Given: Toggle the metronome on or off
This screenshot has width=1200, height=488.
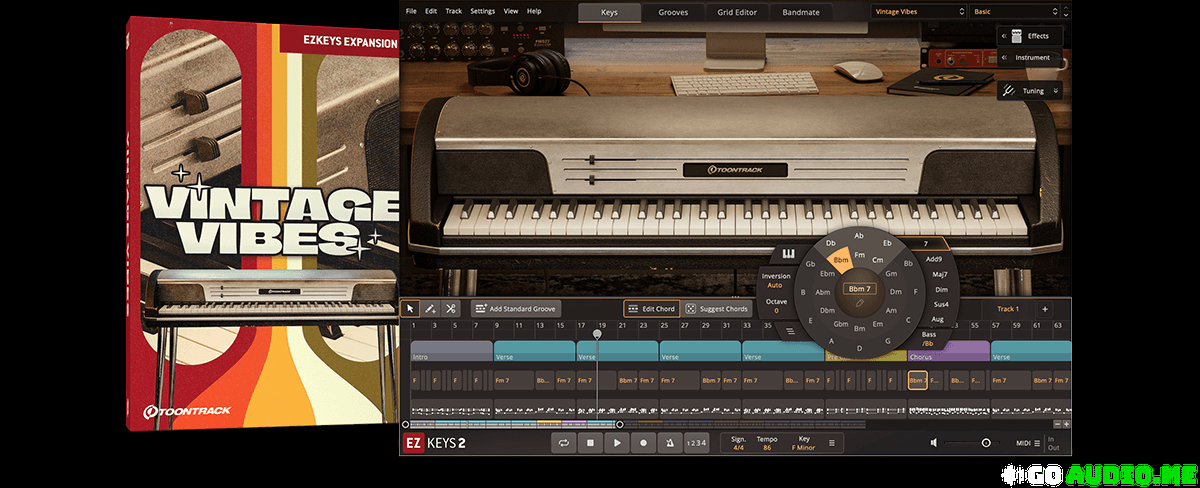Looking at the screenshot, I should coord(669,442).
